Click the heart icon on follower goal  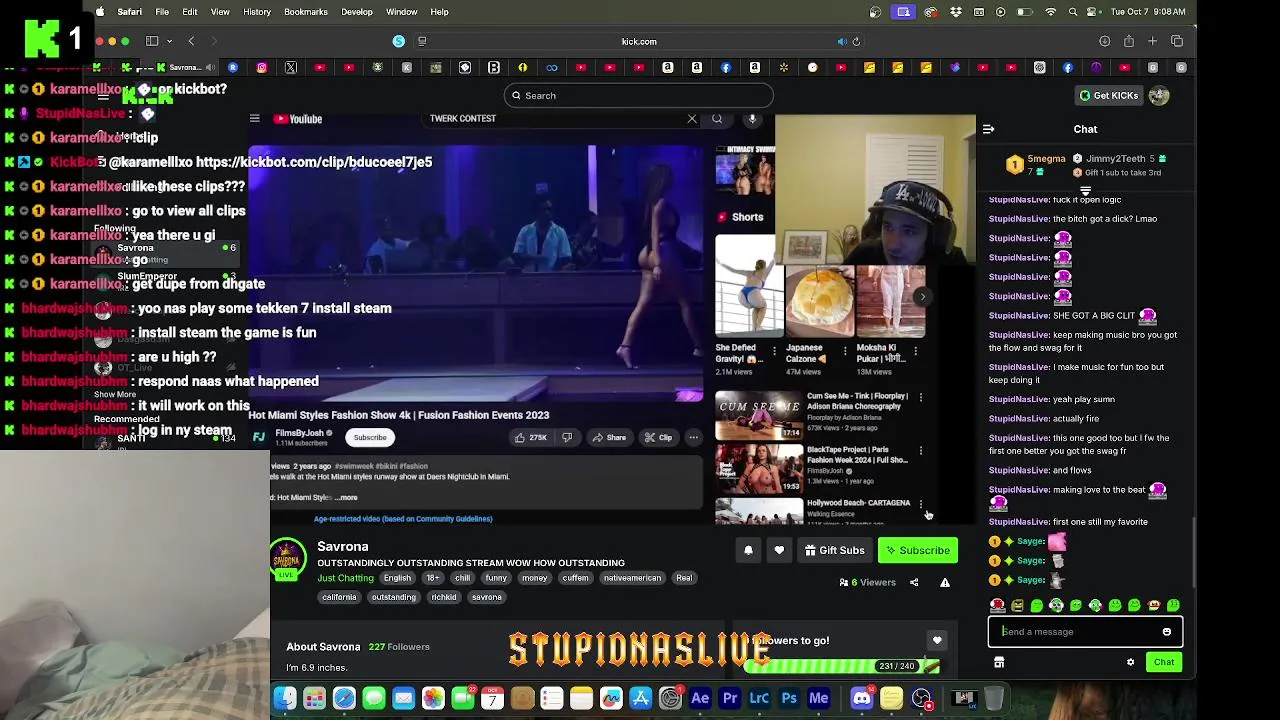click(x=937, y=641)
